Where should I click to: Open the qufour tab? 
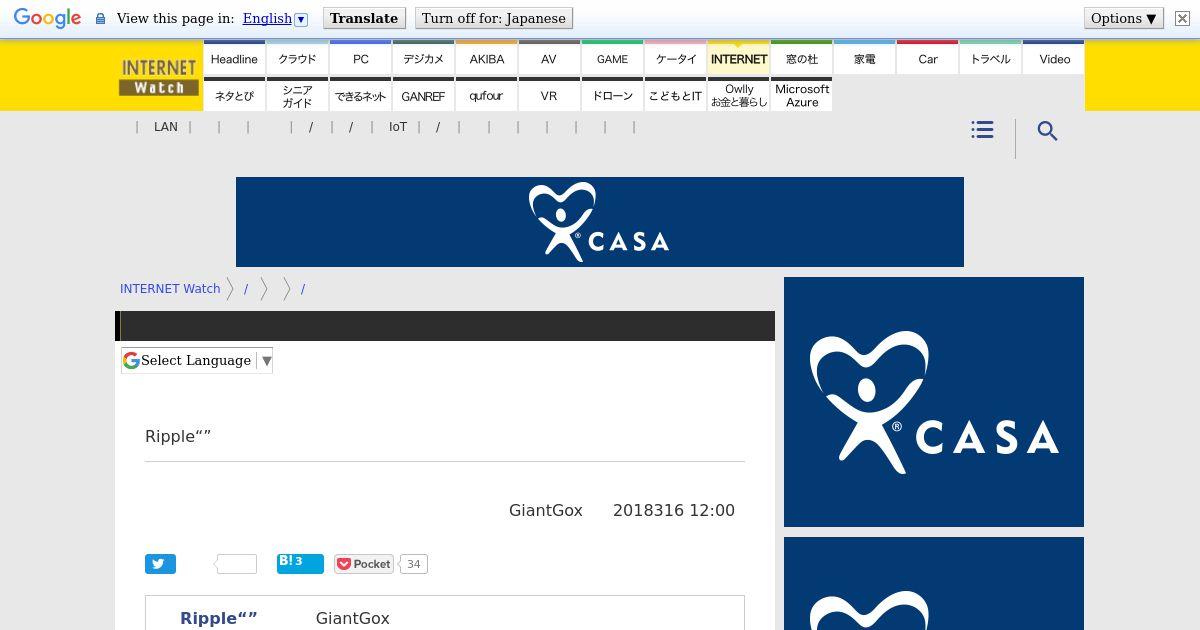click(486, 95)
